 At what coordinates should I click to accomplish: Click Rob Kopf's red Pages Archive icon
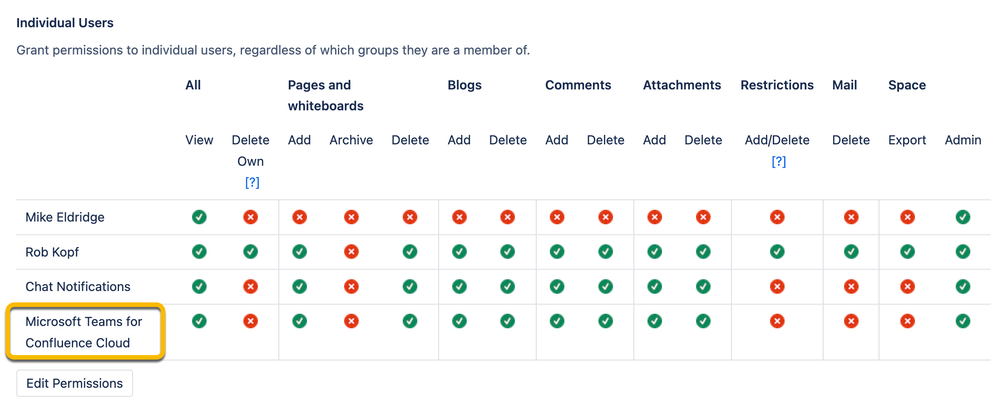(x=351, y=252)
